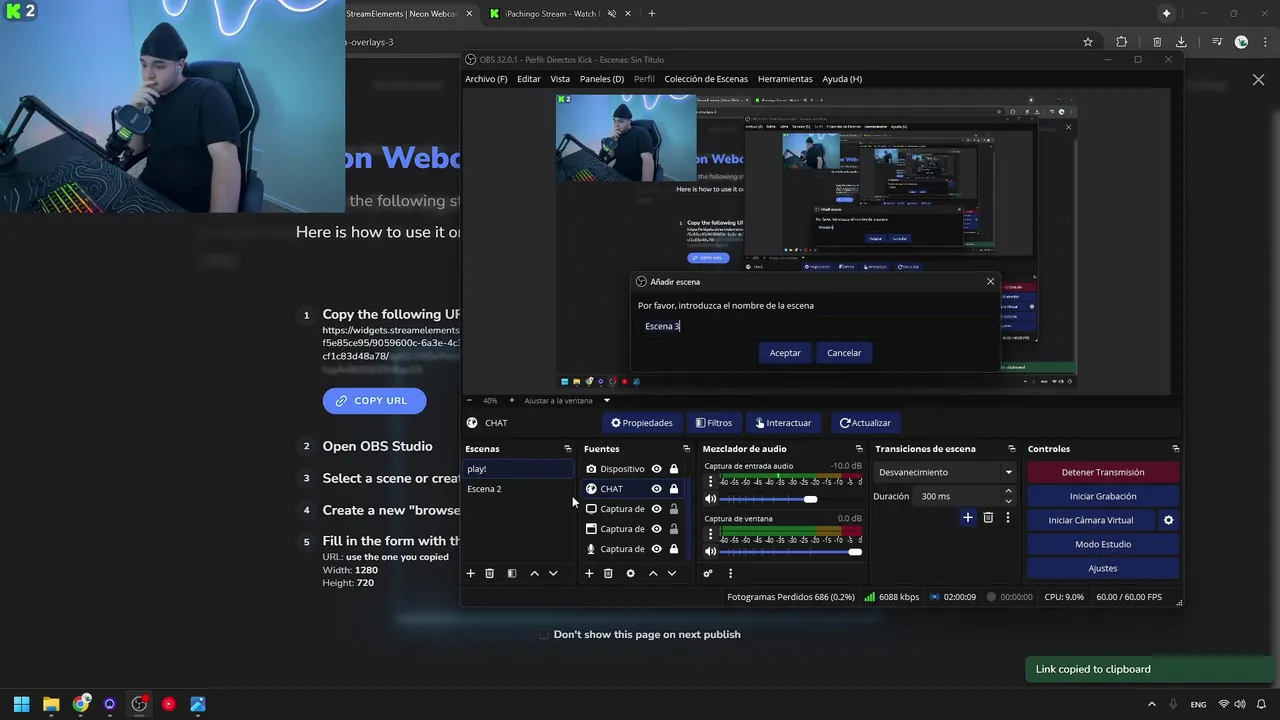The height and width of the screenshot is (720, 1280).
Task: Undock the Fuentes panel icon
Action: (x=686, y=449)
